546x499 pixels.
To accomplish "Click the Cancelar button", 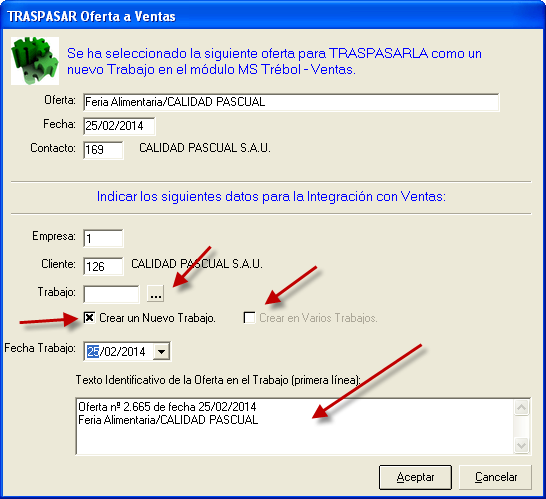I will 496,477.
